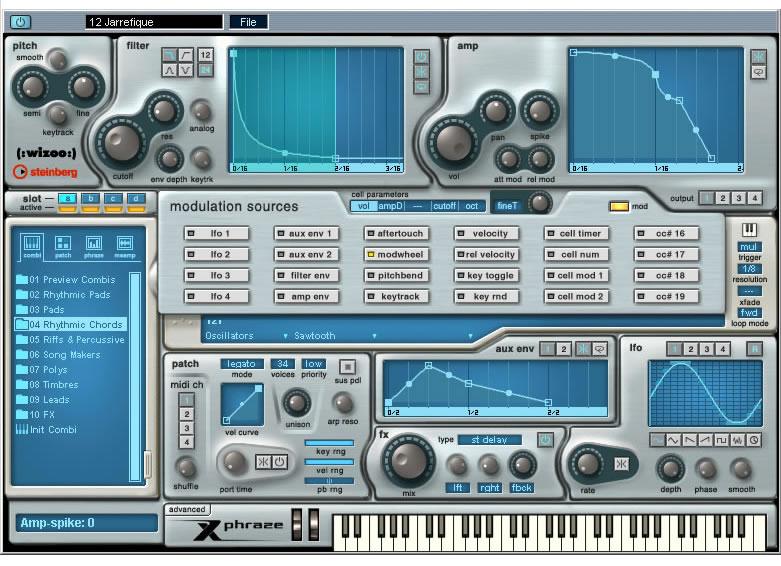
Task: Select the high-pass filter type icon
Action: pyautogui.click(x=185, y=54)
